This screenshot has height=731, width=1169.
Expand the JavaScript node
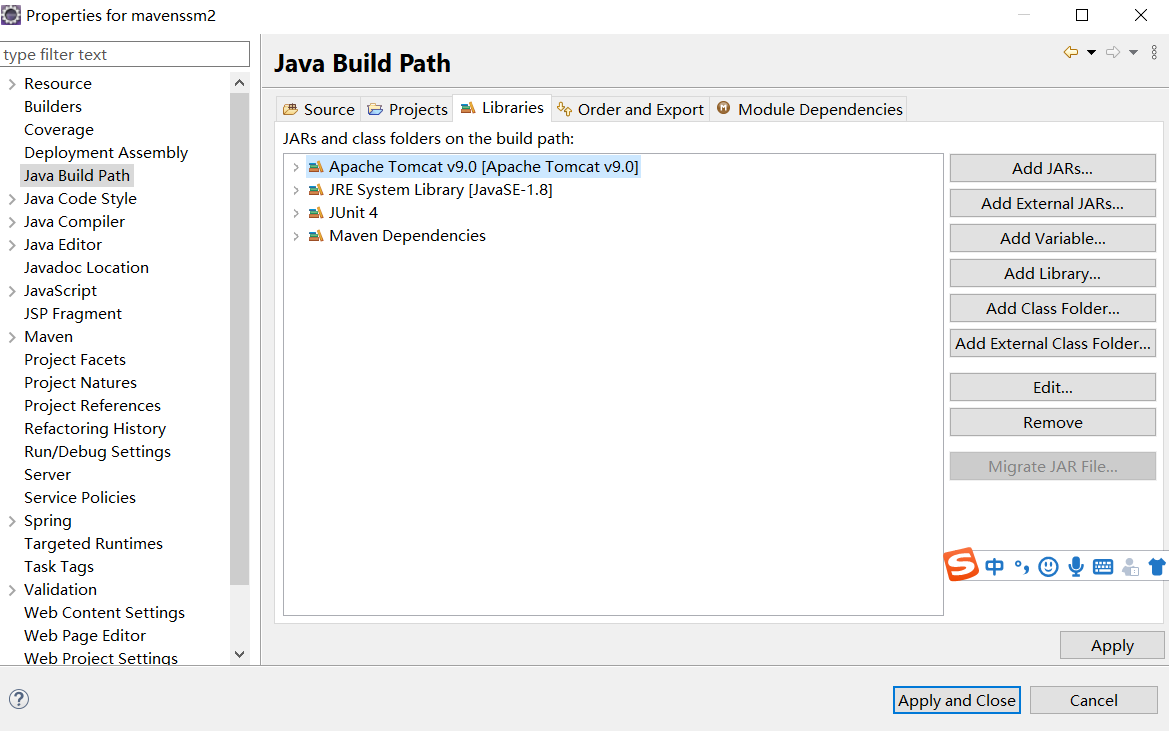click(12, 291)
